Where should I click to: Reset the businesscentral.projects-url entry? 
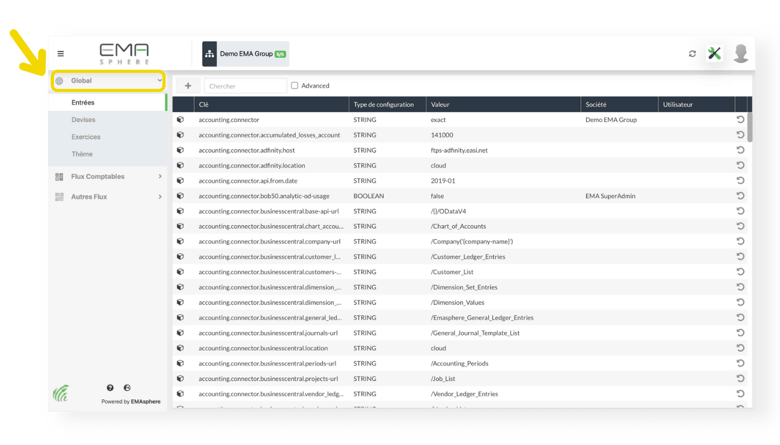[x=740, y=379]
